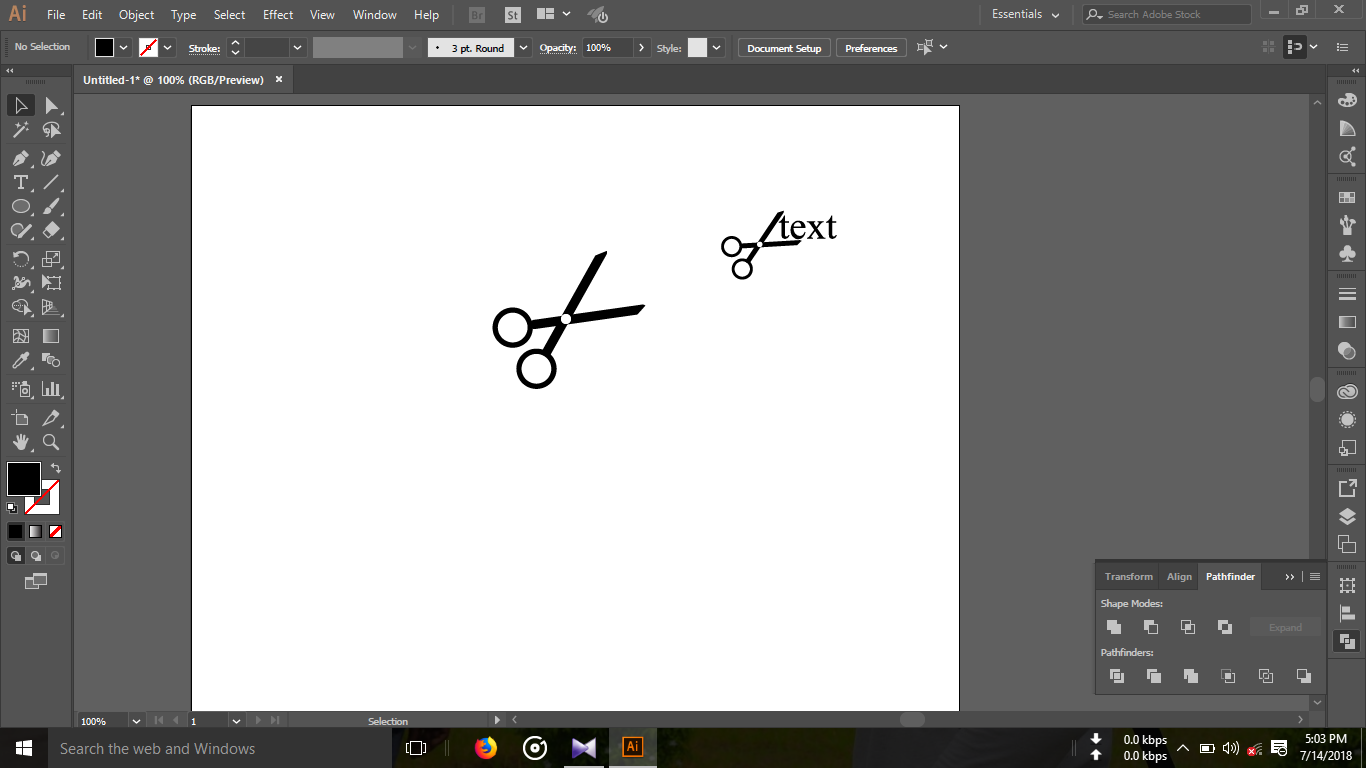Screen dimensions: 1366x768
Task: Activate the Pen tool
Action: tap(20, 158)
